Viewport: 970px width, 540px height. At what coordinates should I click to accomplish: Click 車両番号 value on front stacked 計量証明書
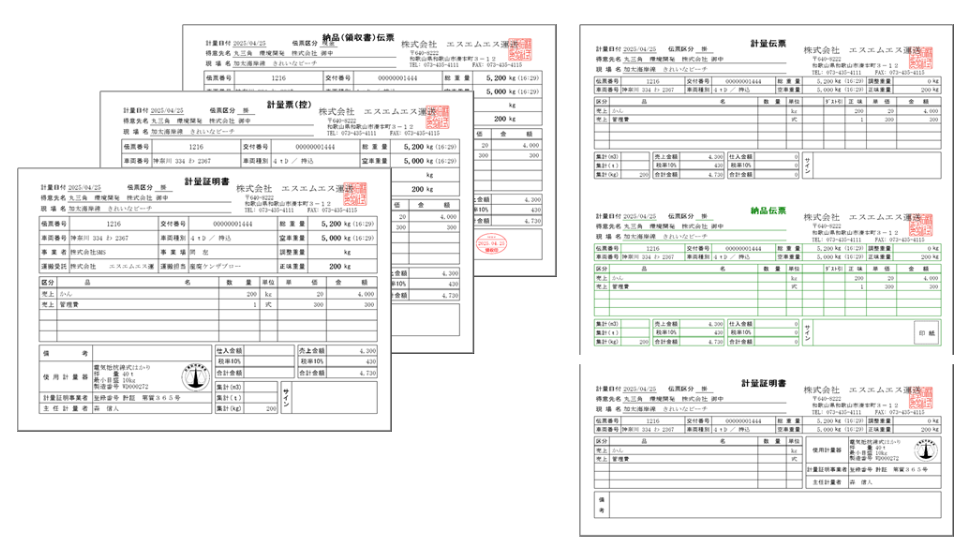pyautogui.click(x=114, y=238)
